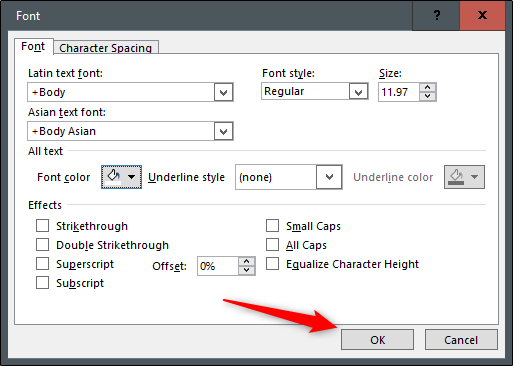The height and width of the screenshot is (366, 513).
Task: Click the +Body Asian font field
Action: pos(121,131)
